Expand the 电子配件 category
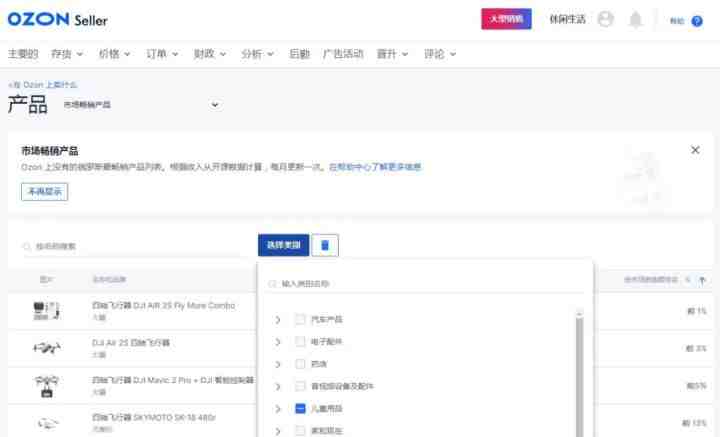This screenshot has width=720, height=437. coord(278,342)
